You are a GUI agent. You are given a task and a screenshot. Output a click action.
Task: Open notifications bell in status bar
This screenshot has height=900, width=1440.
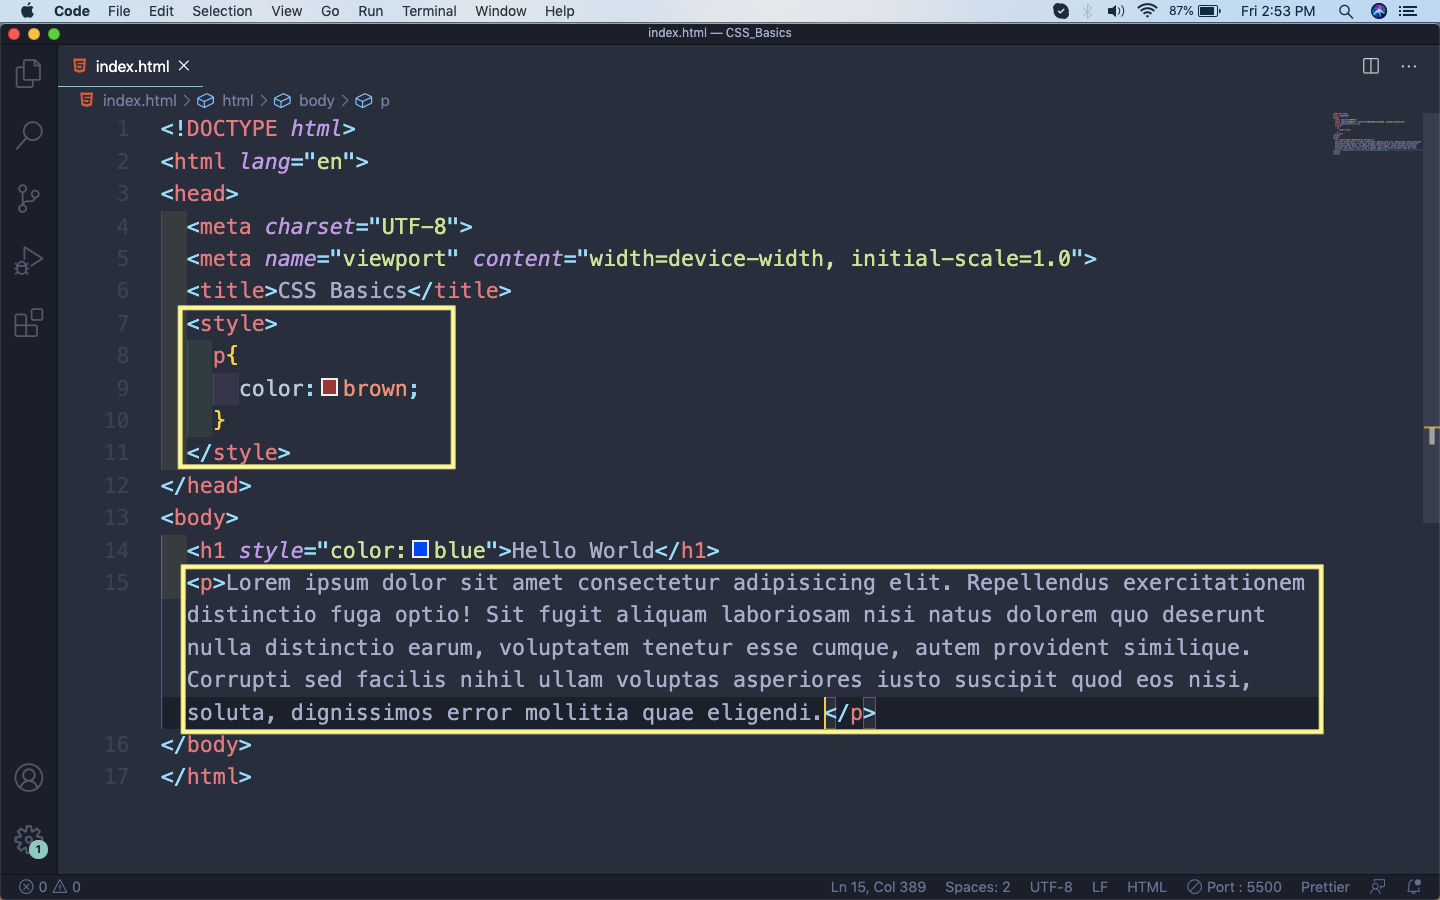[x=1414, y=887]
